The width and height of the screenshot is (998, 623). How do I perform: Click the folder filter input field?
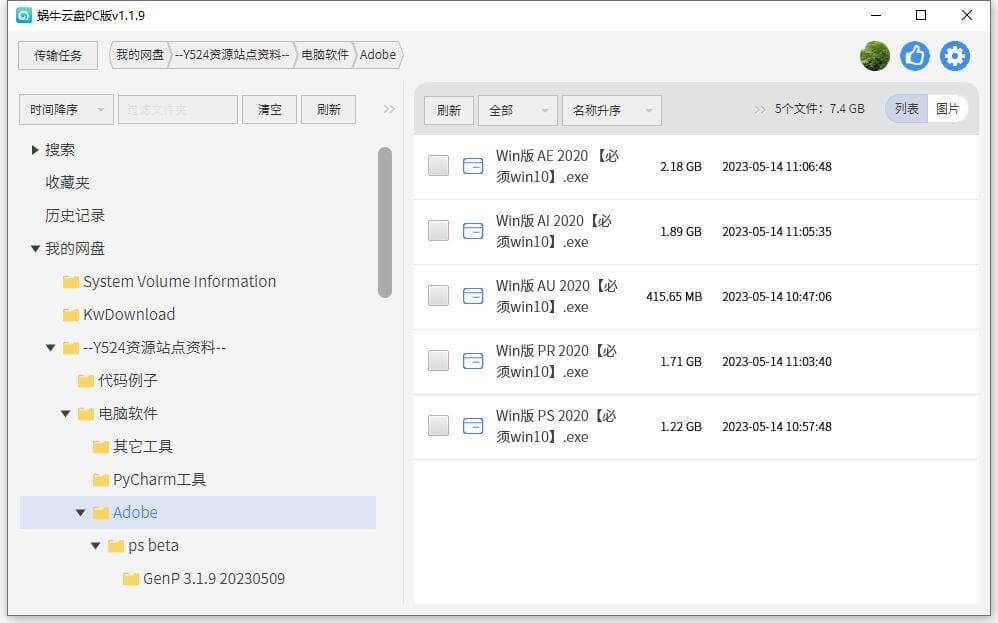[178, 110]
